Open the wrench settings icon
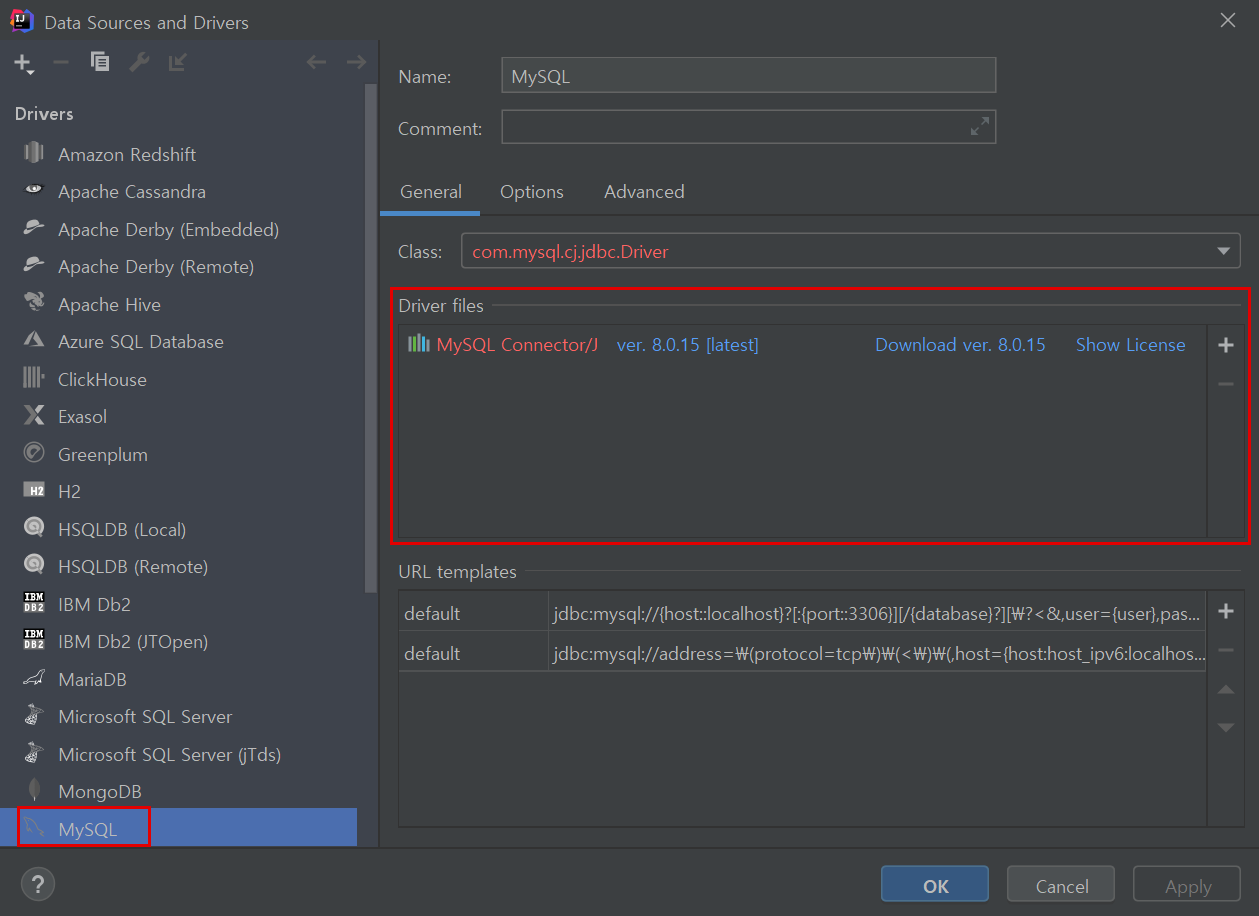 139,62
